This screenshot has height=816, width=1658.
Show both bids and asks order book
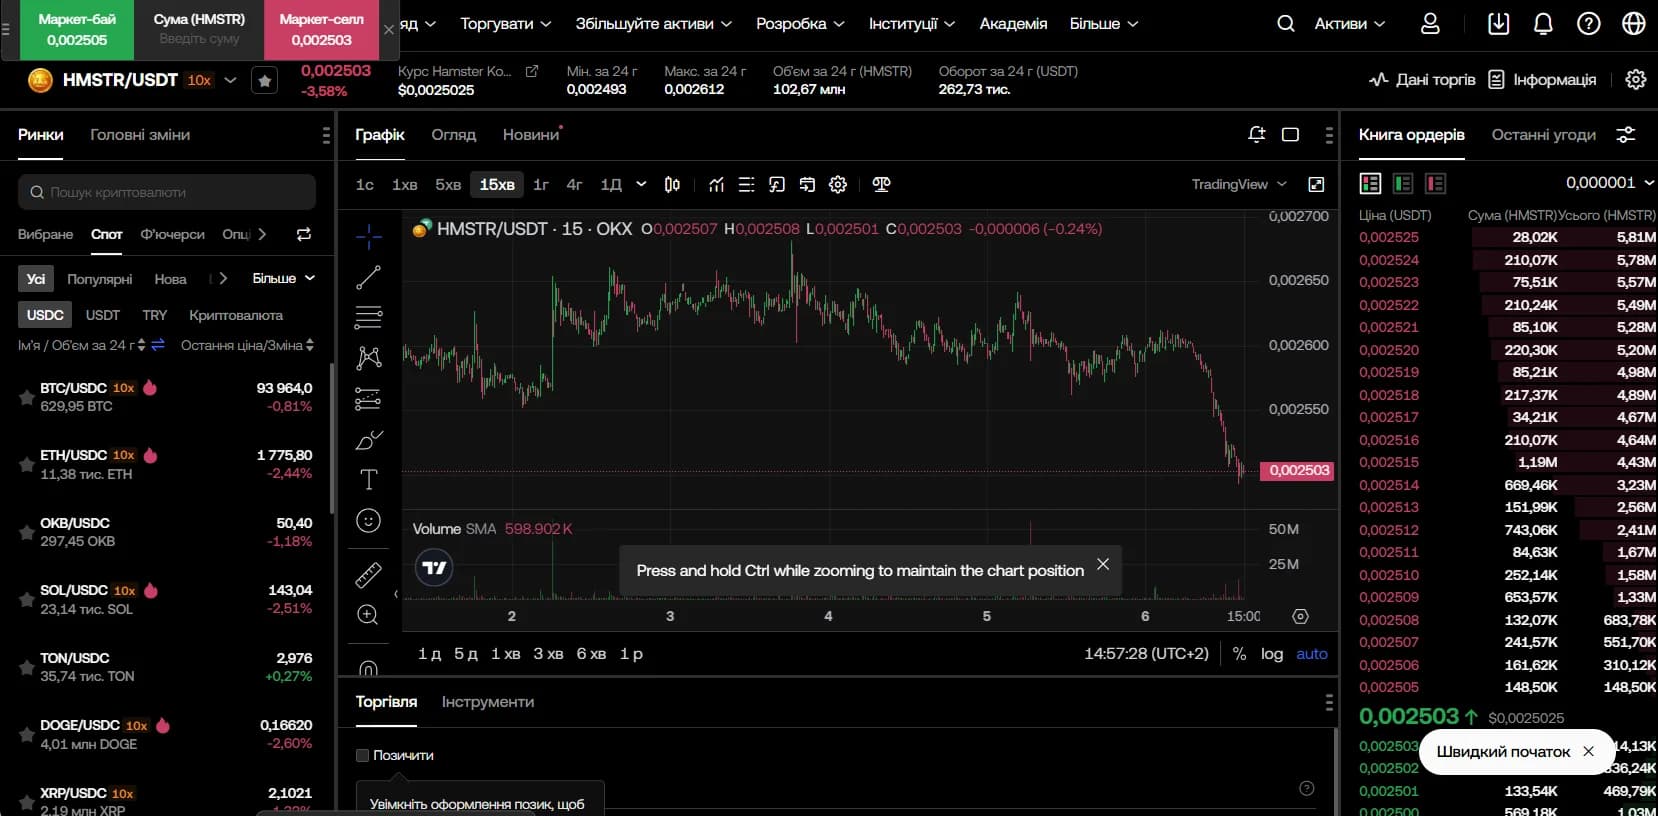1370,183
